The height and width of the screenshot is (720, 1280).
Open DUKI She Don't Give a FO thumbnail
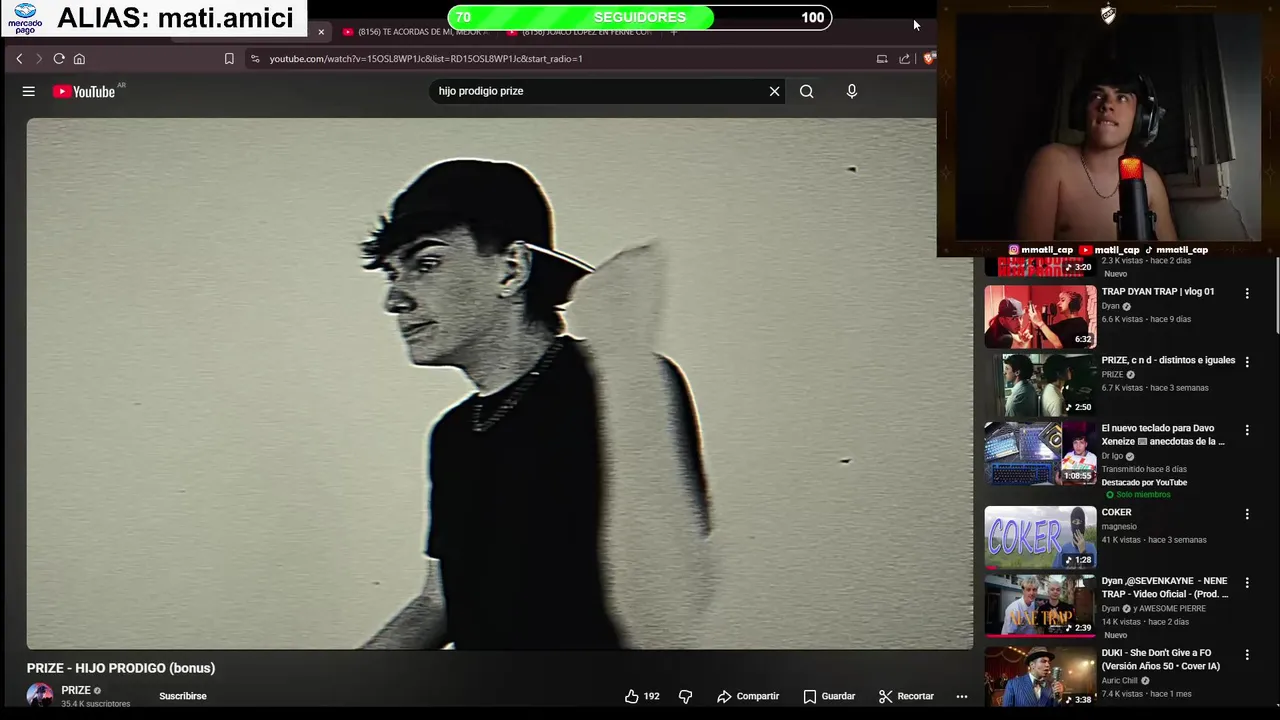click(1040, 676)
